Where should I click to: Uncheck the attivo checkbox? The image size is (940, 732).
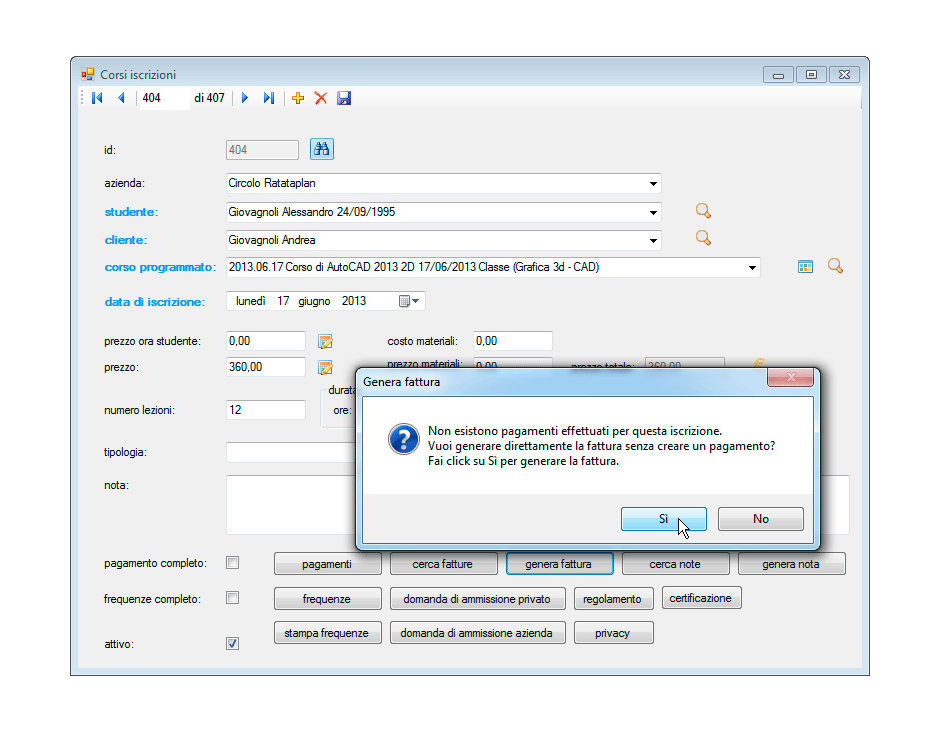[x=233, y=643]
